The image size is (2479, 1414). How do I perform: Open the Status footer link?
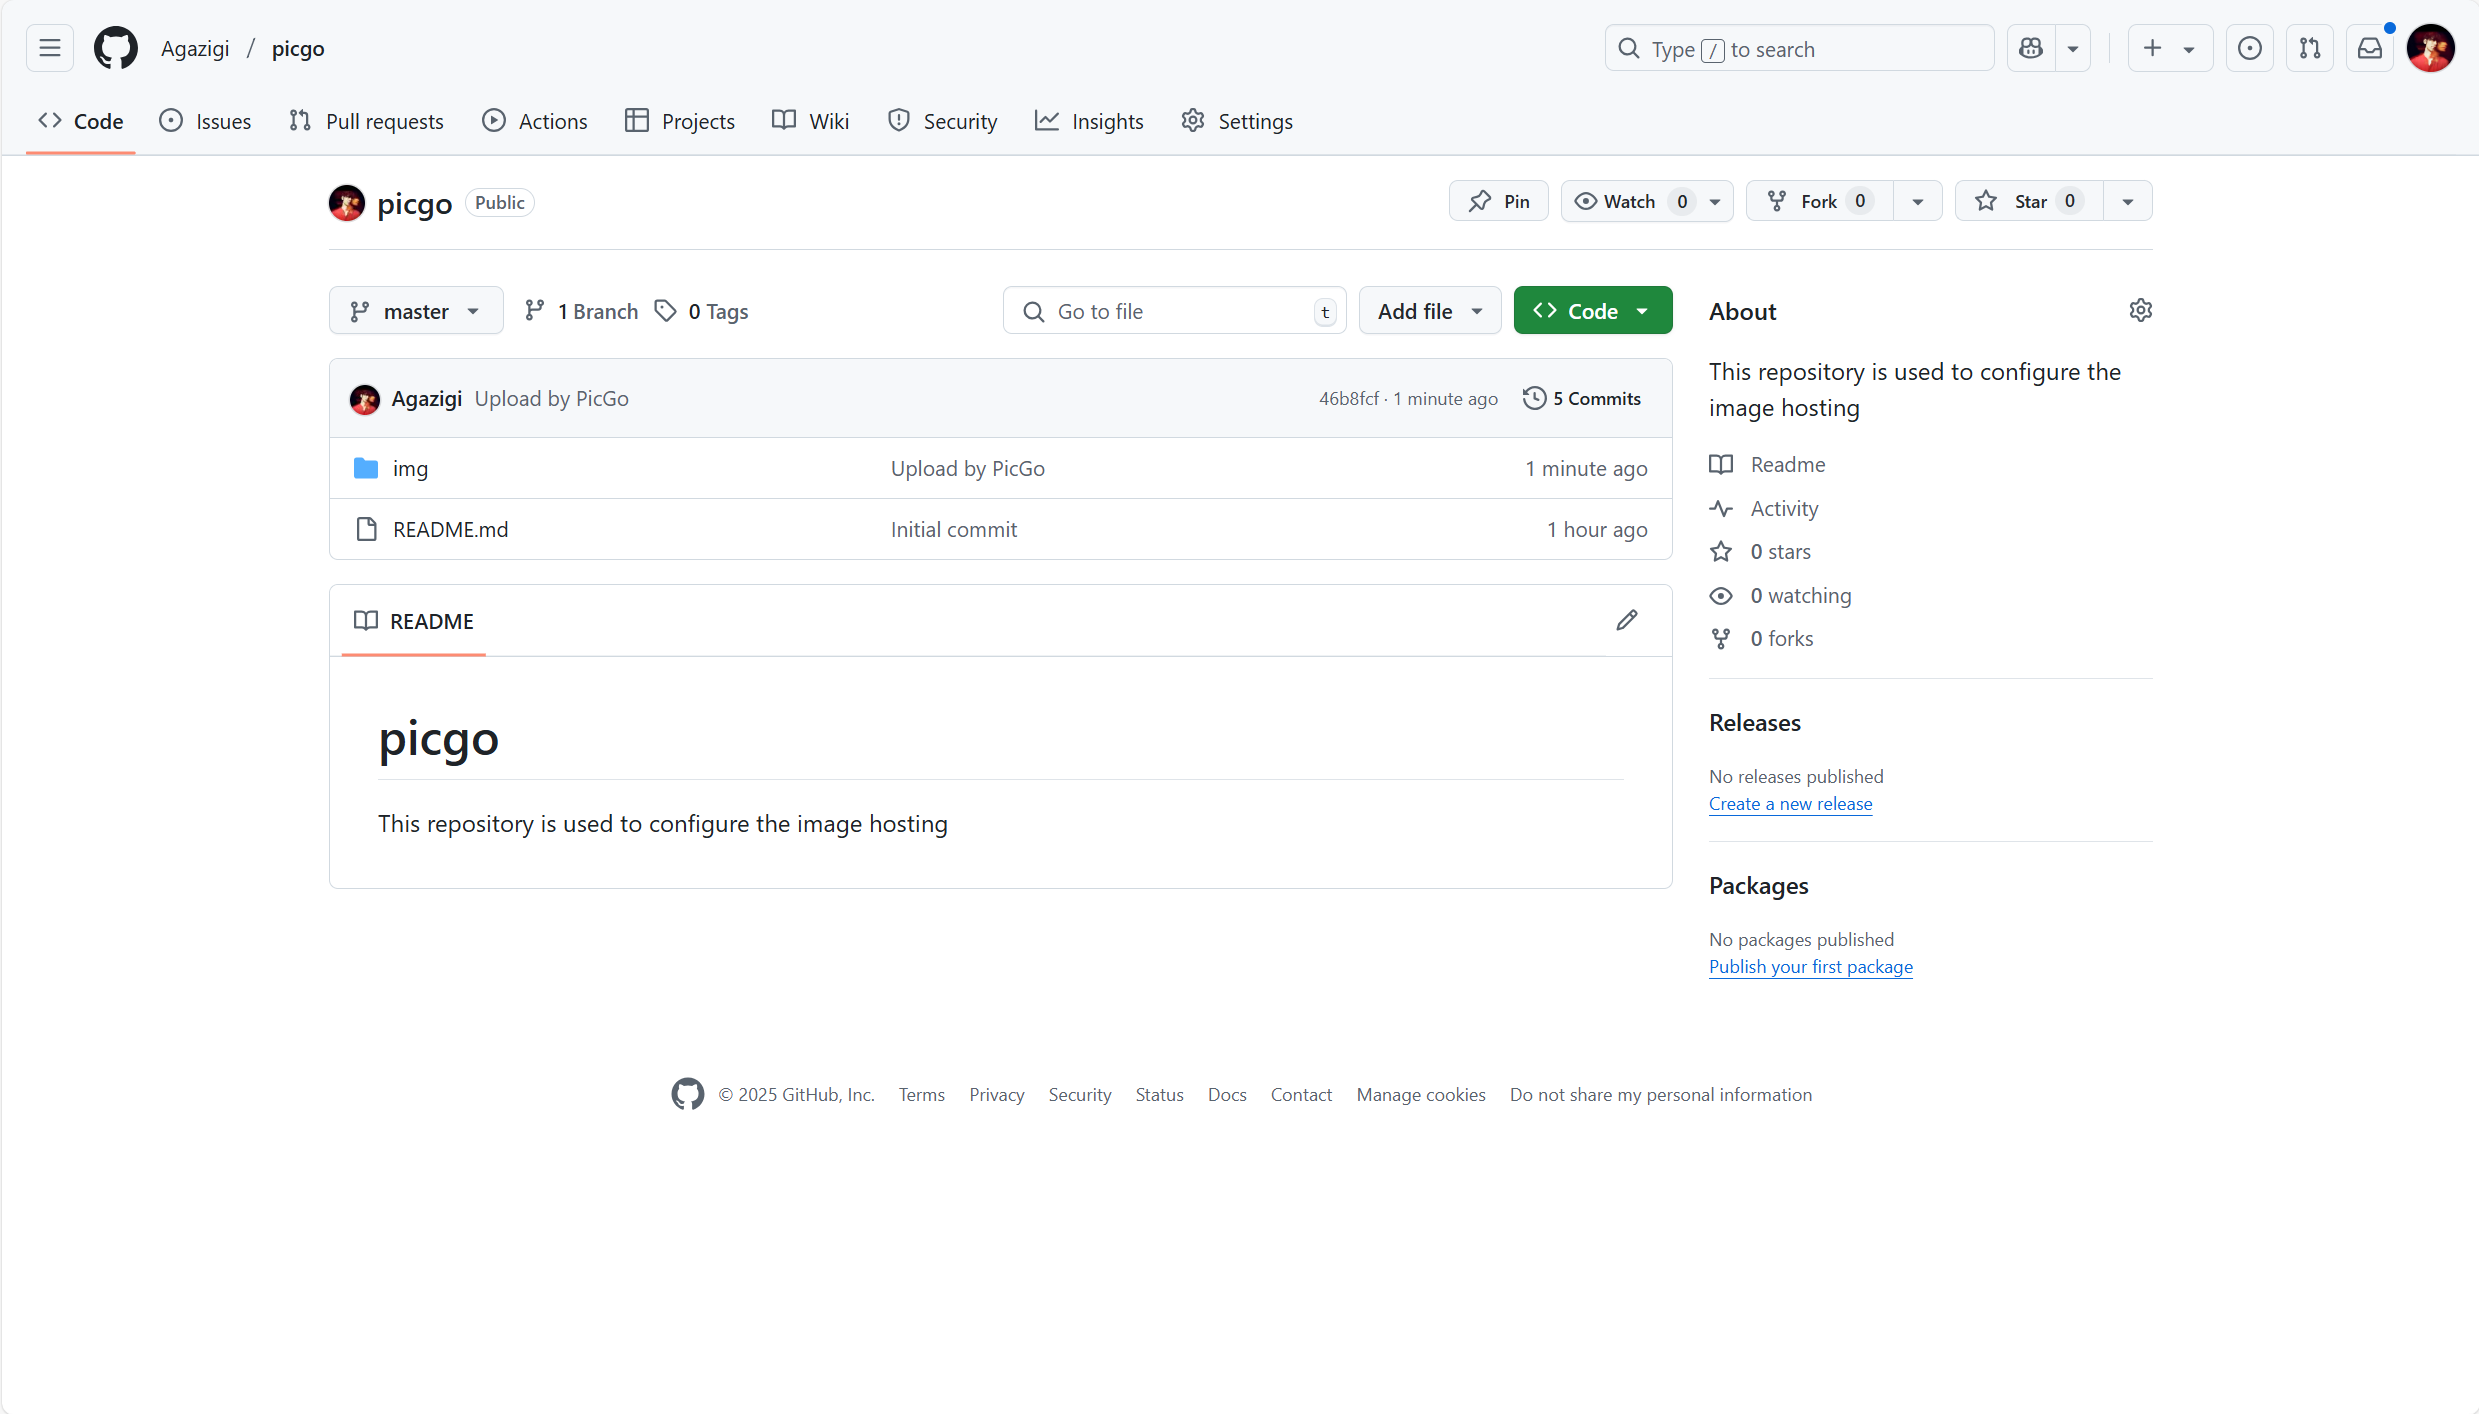coord(1159,1094)
